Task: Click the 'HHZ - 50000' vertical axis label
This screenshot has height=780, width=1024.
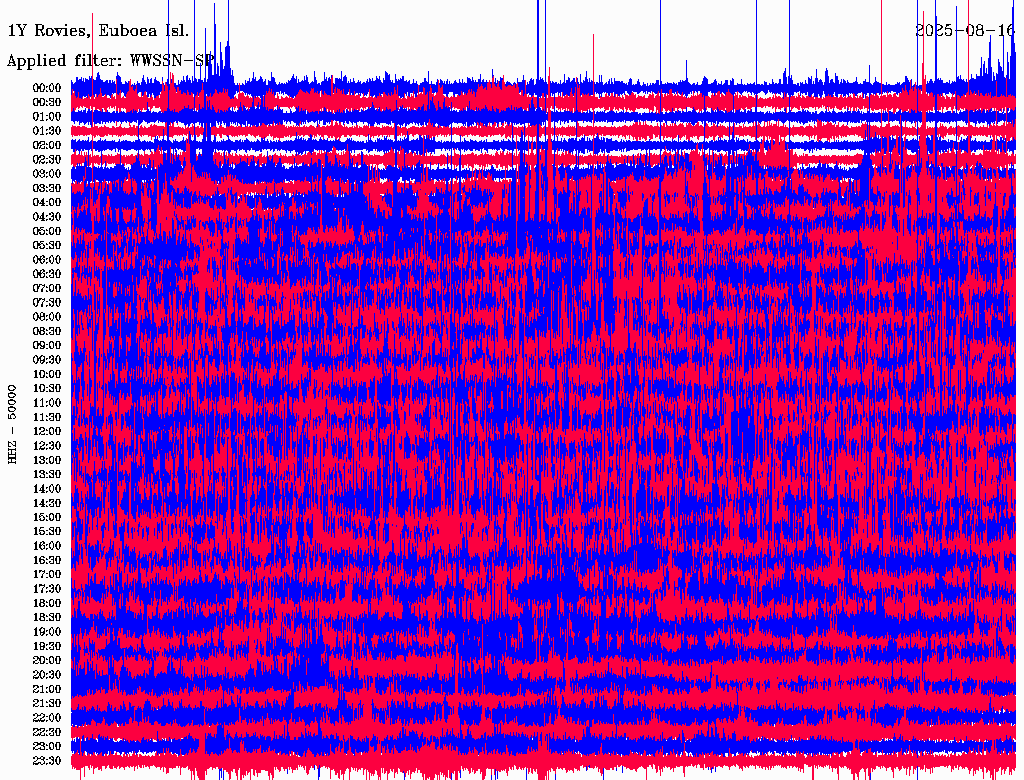Action: click(x=13, y=424)
